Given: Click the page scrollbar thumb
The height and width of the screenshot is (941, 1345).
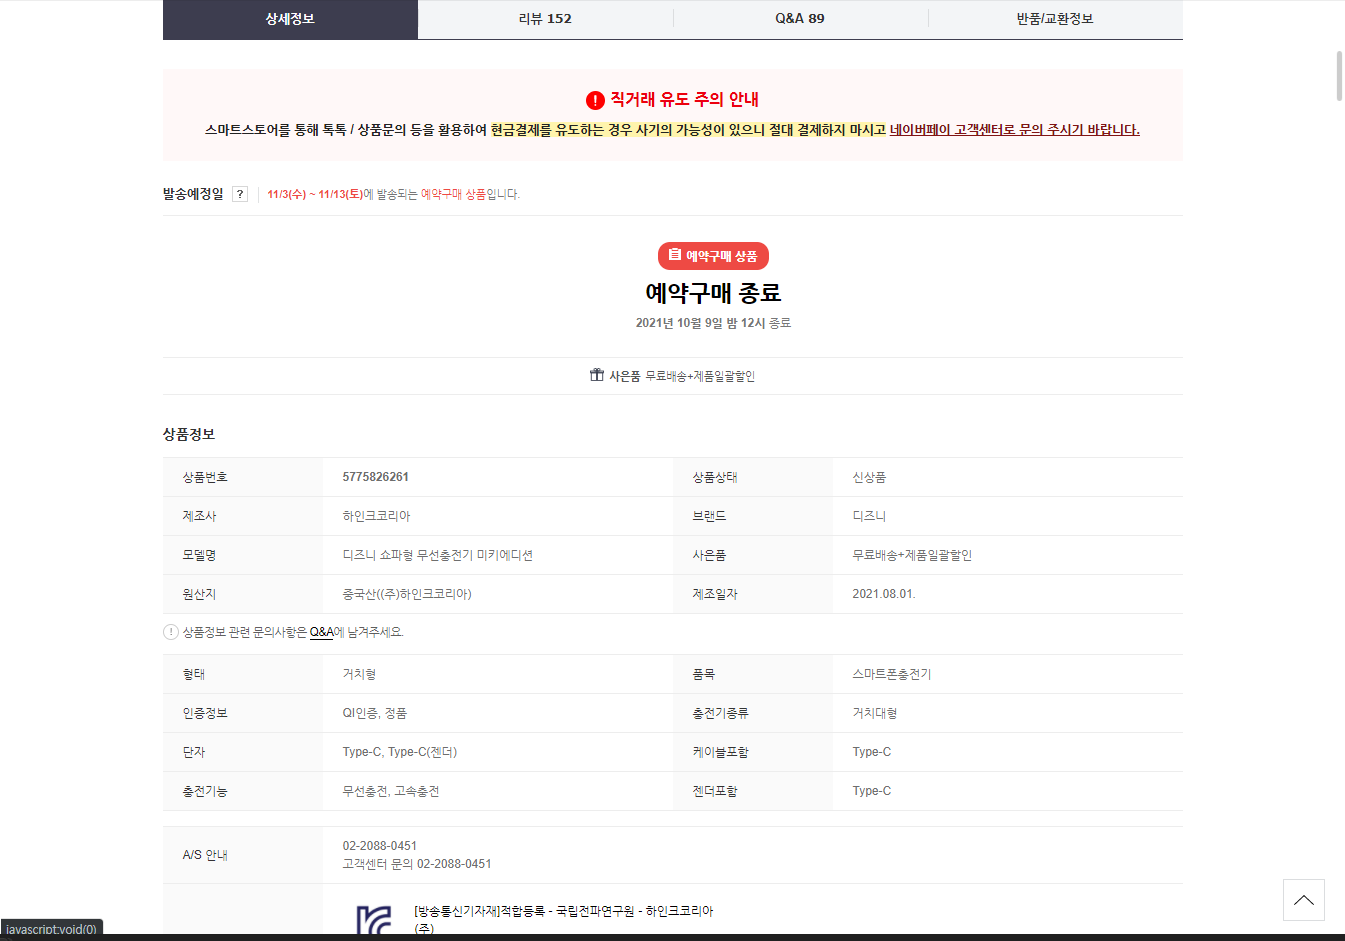Looking at the screenshot, I should click(1340, 75).
